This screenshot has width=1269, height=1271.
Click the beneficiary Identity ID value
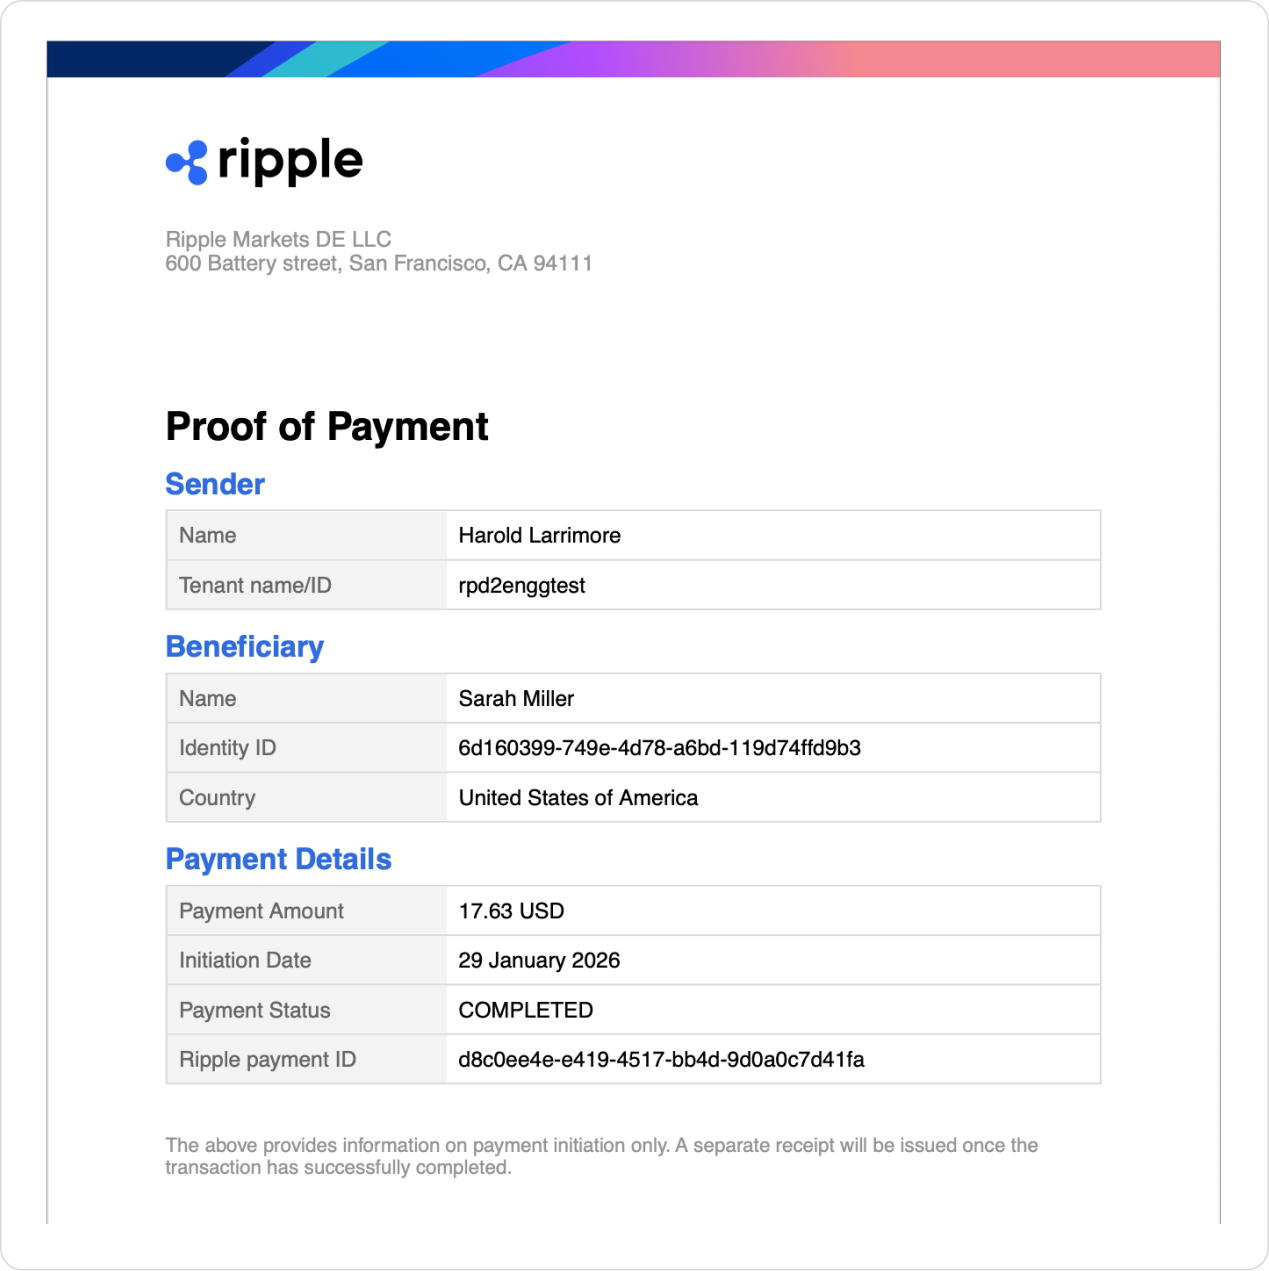click(x=659, y=748)
